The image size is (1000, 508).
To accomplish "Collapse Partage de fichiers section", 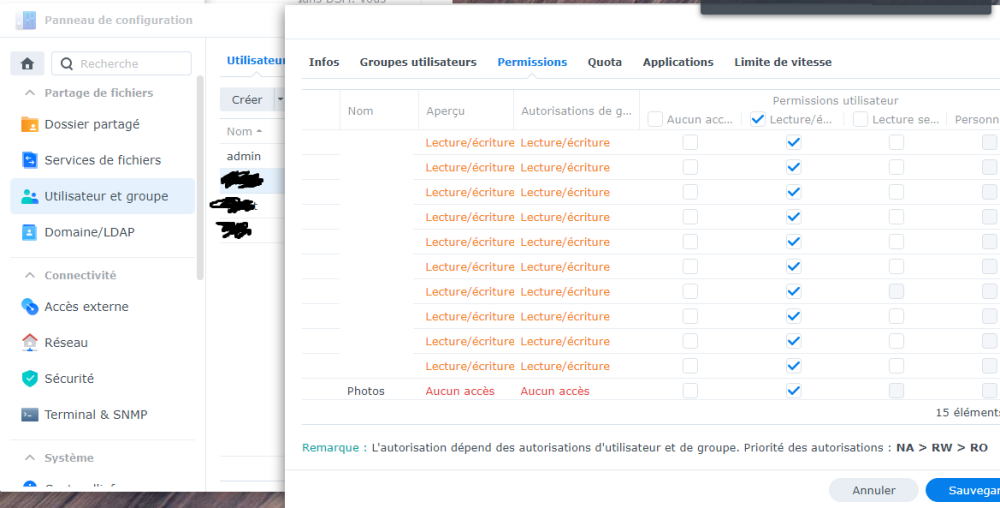I will [29, 93].
